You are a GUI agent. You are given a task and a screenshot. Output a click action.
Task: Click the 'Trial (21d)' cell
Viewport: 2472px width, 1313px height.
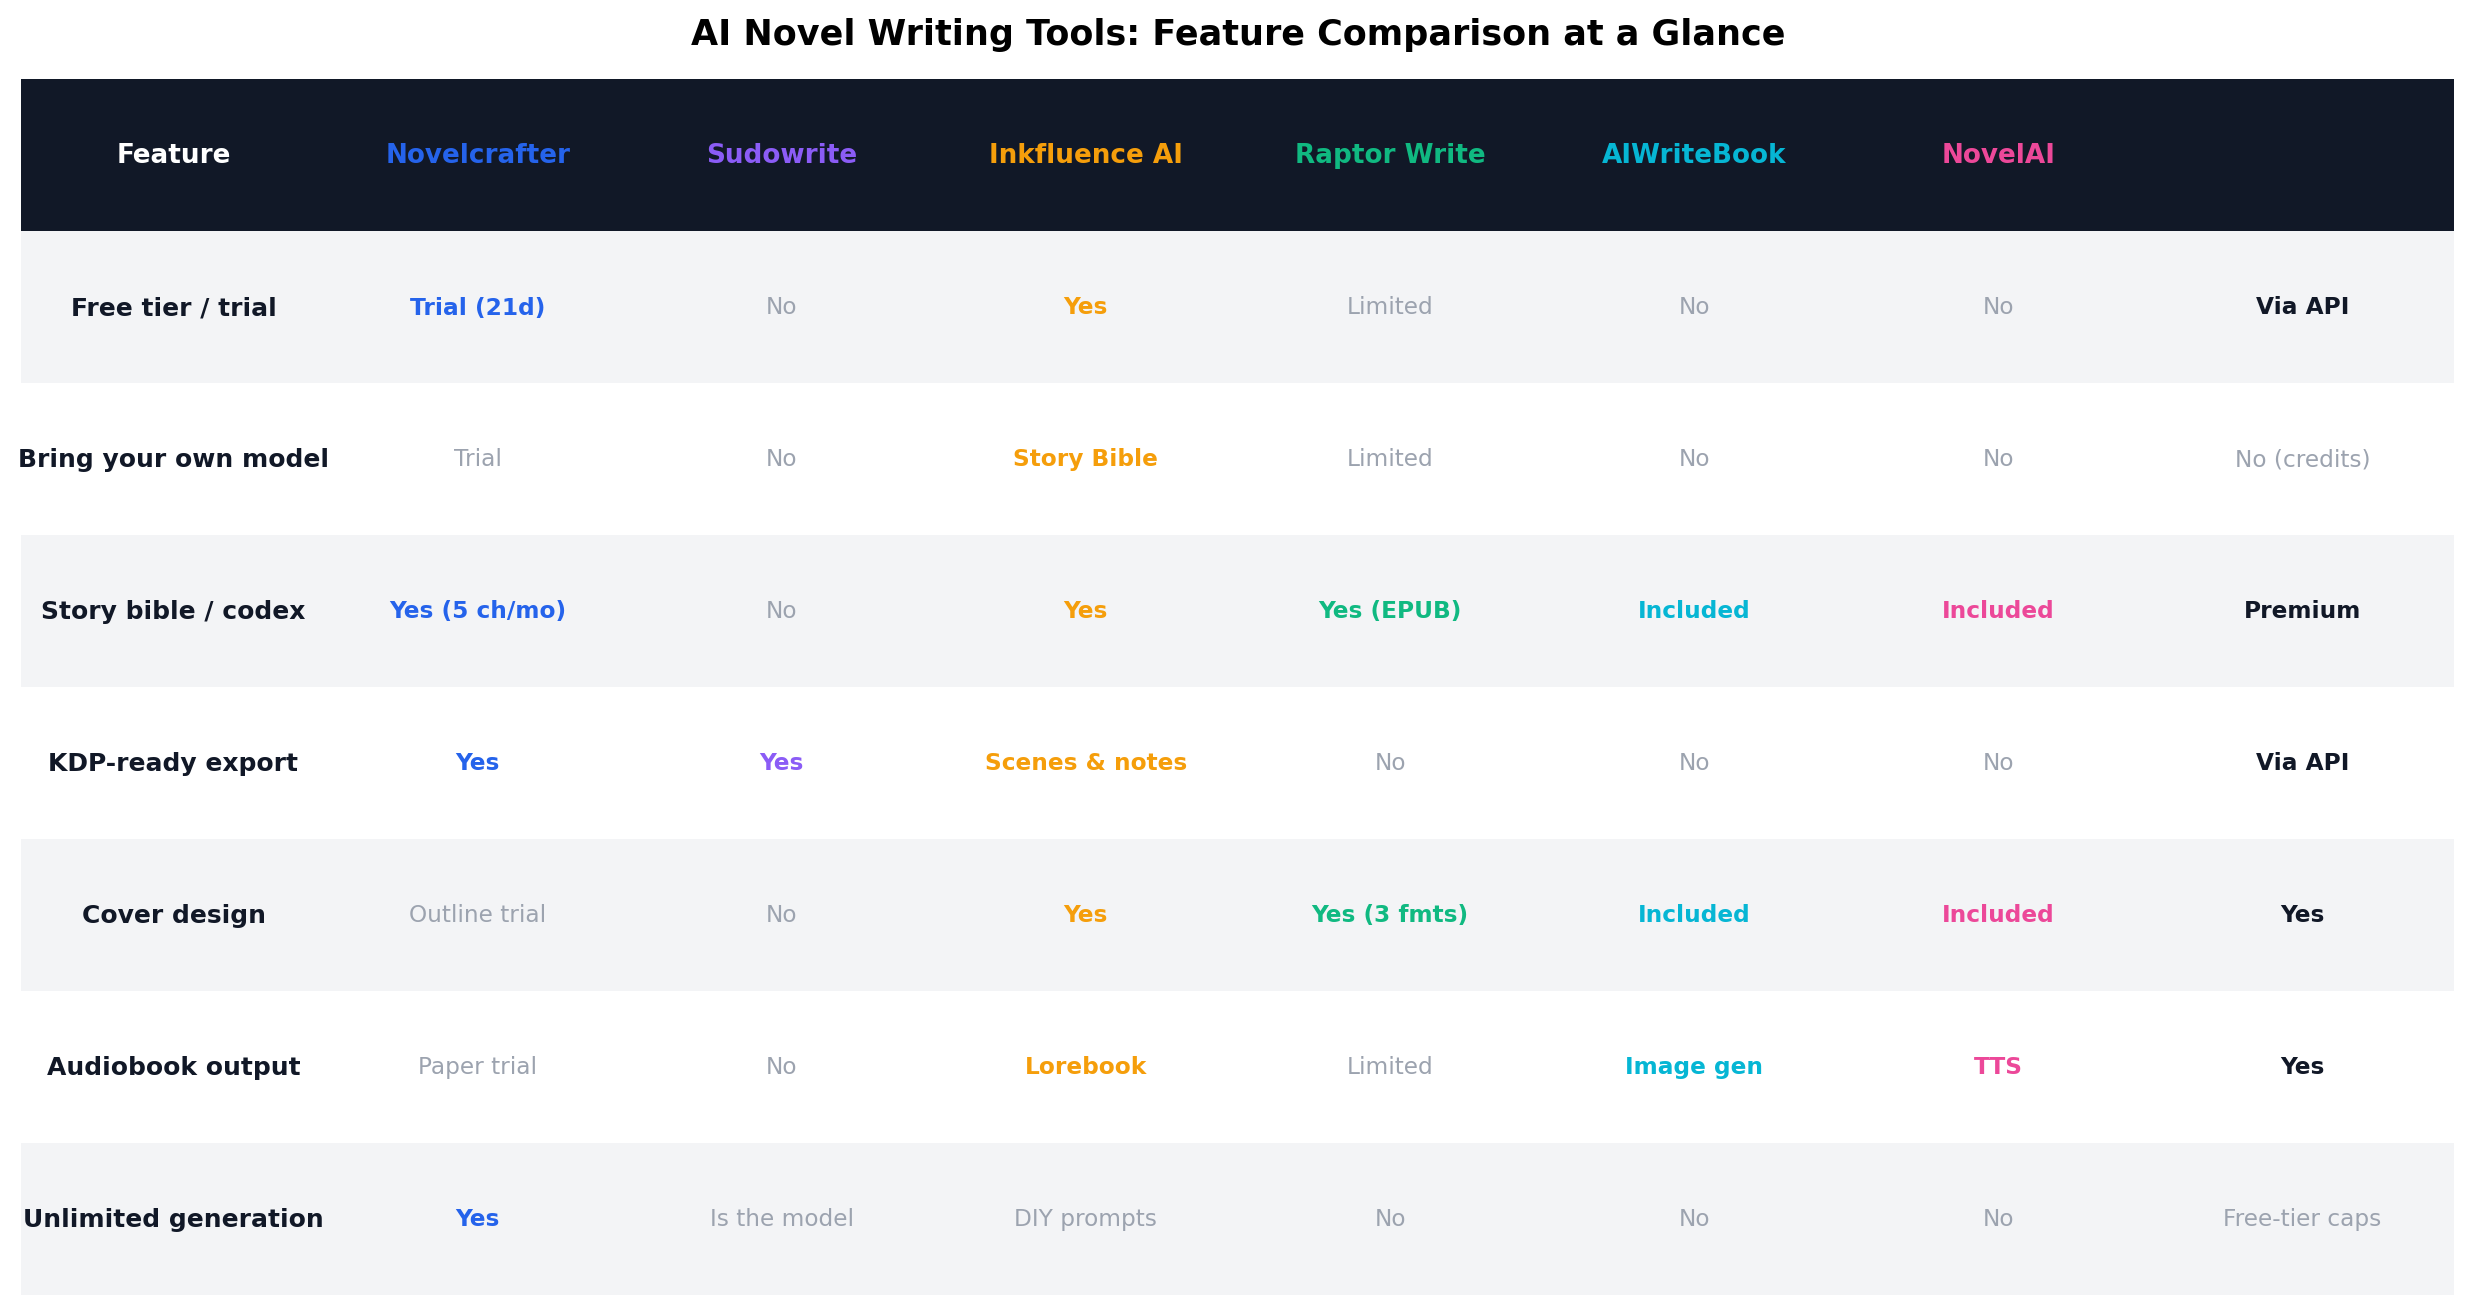(x=477, y=307)
